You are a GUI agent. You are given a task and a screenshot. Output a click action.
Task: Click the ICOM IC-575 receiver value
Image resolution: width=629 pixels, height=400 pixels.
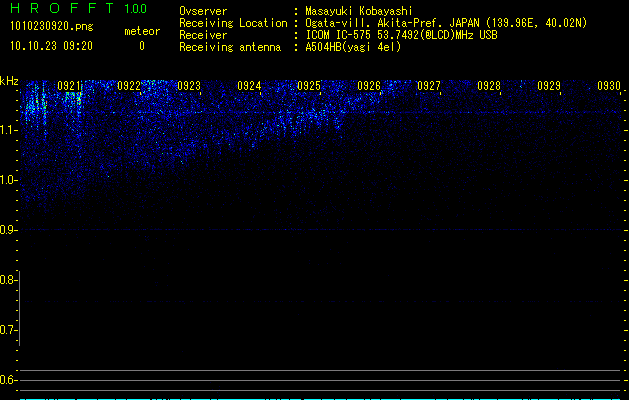pos(401,35)
